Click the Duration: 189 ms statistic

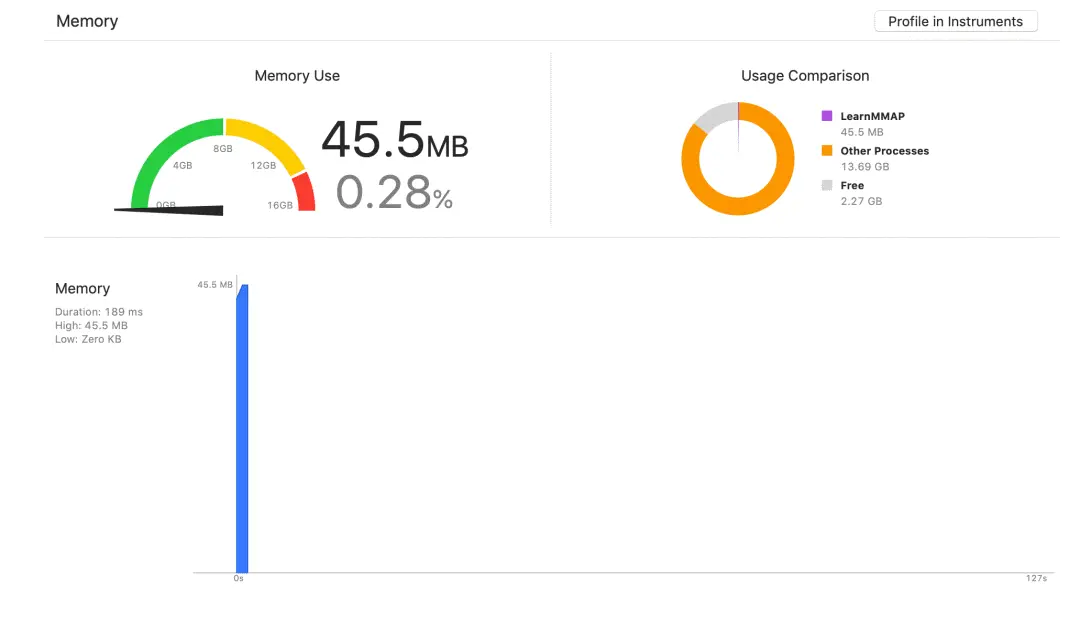point(99,312)
